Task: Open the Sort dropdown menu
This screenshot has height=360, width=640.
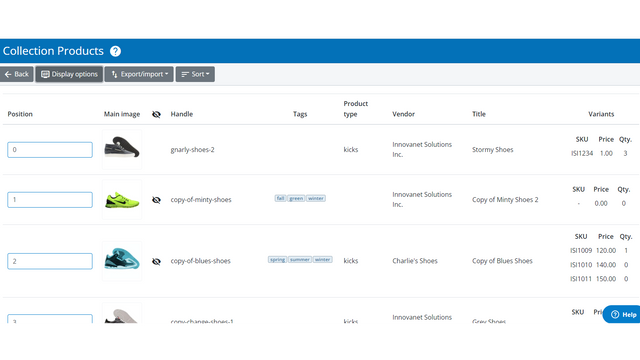Action: [x=195, y=74]
